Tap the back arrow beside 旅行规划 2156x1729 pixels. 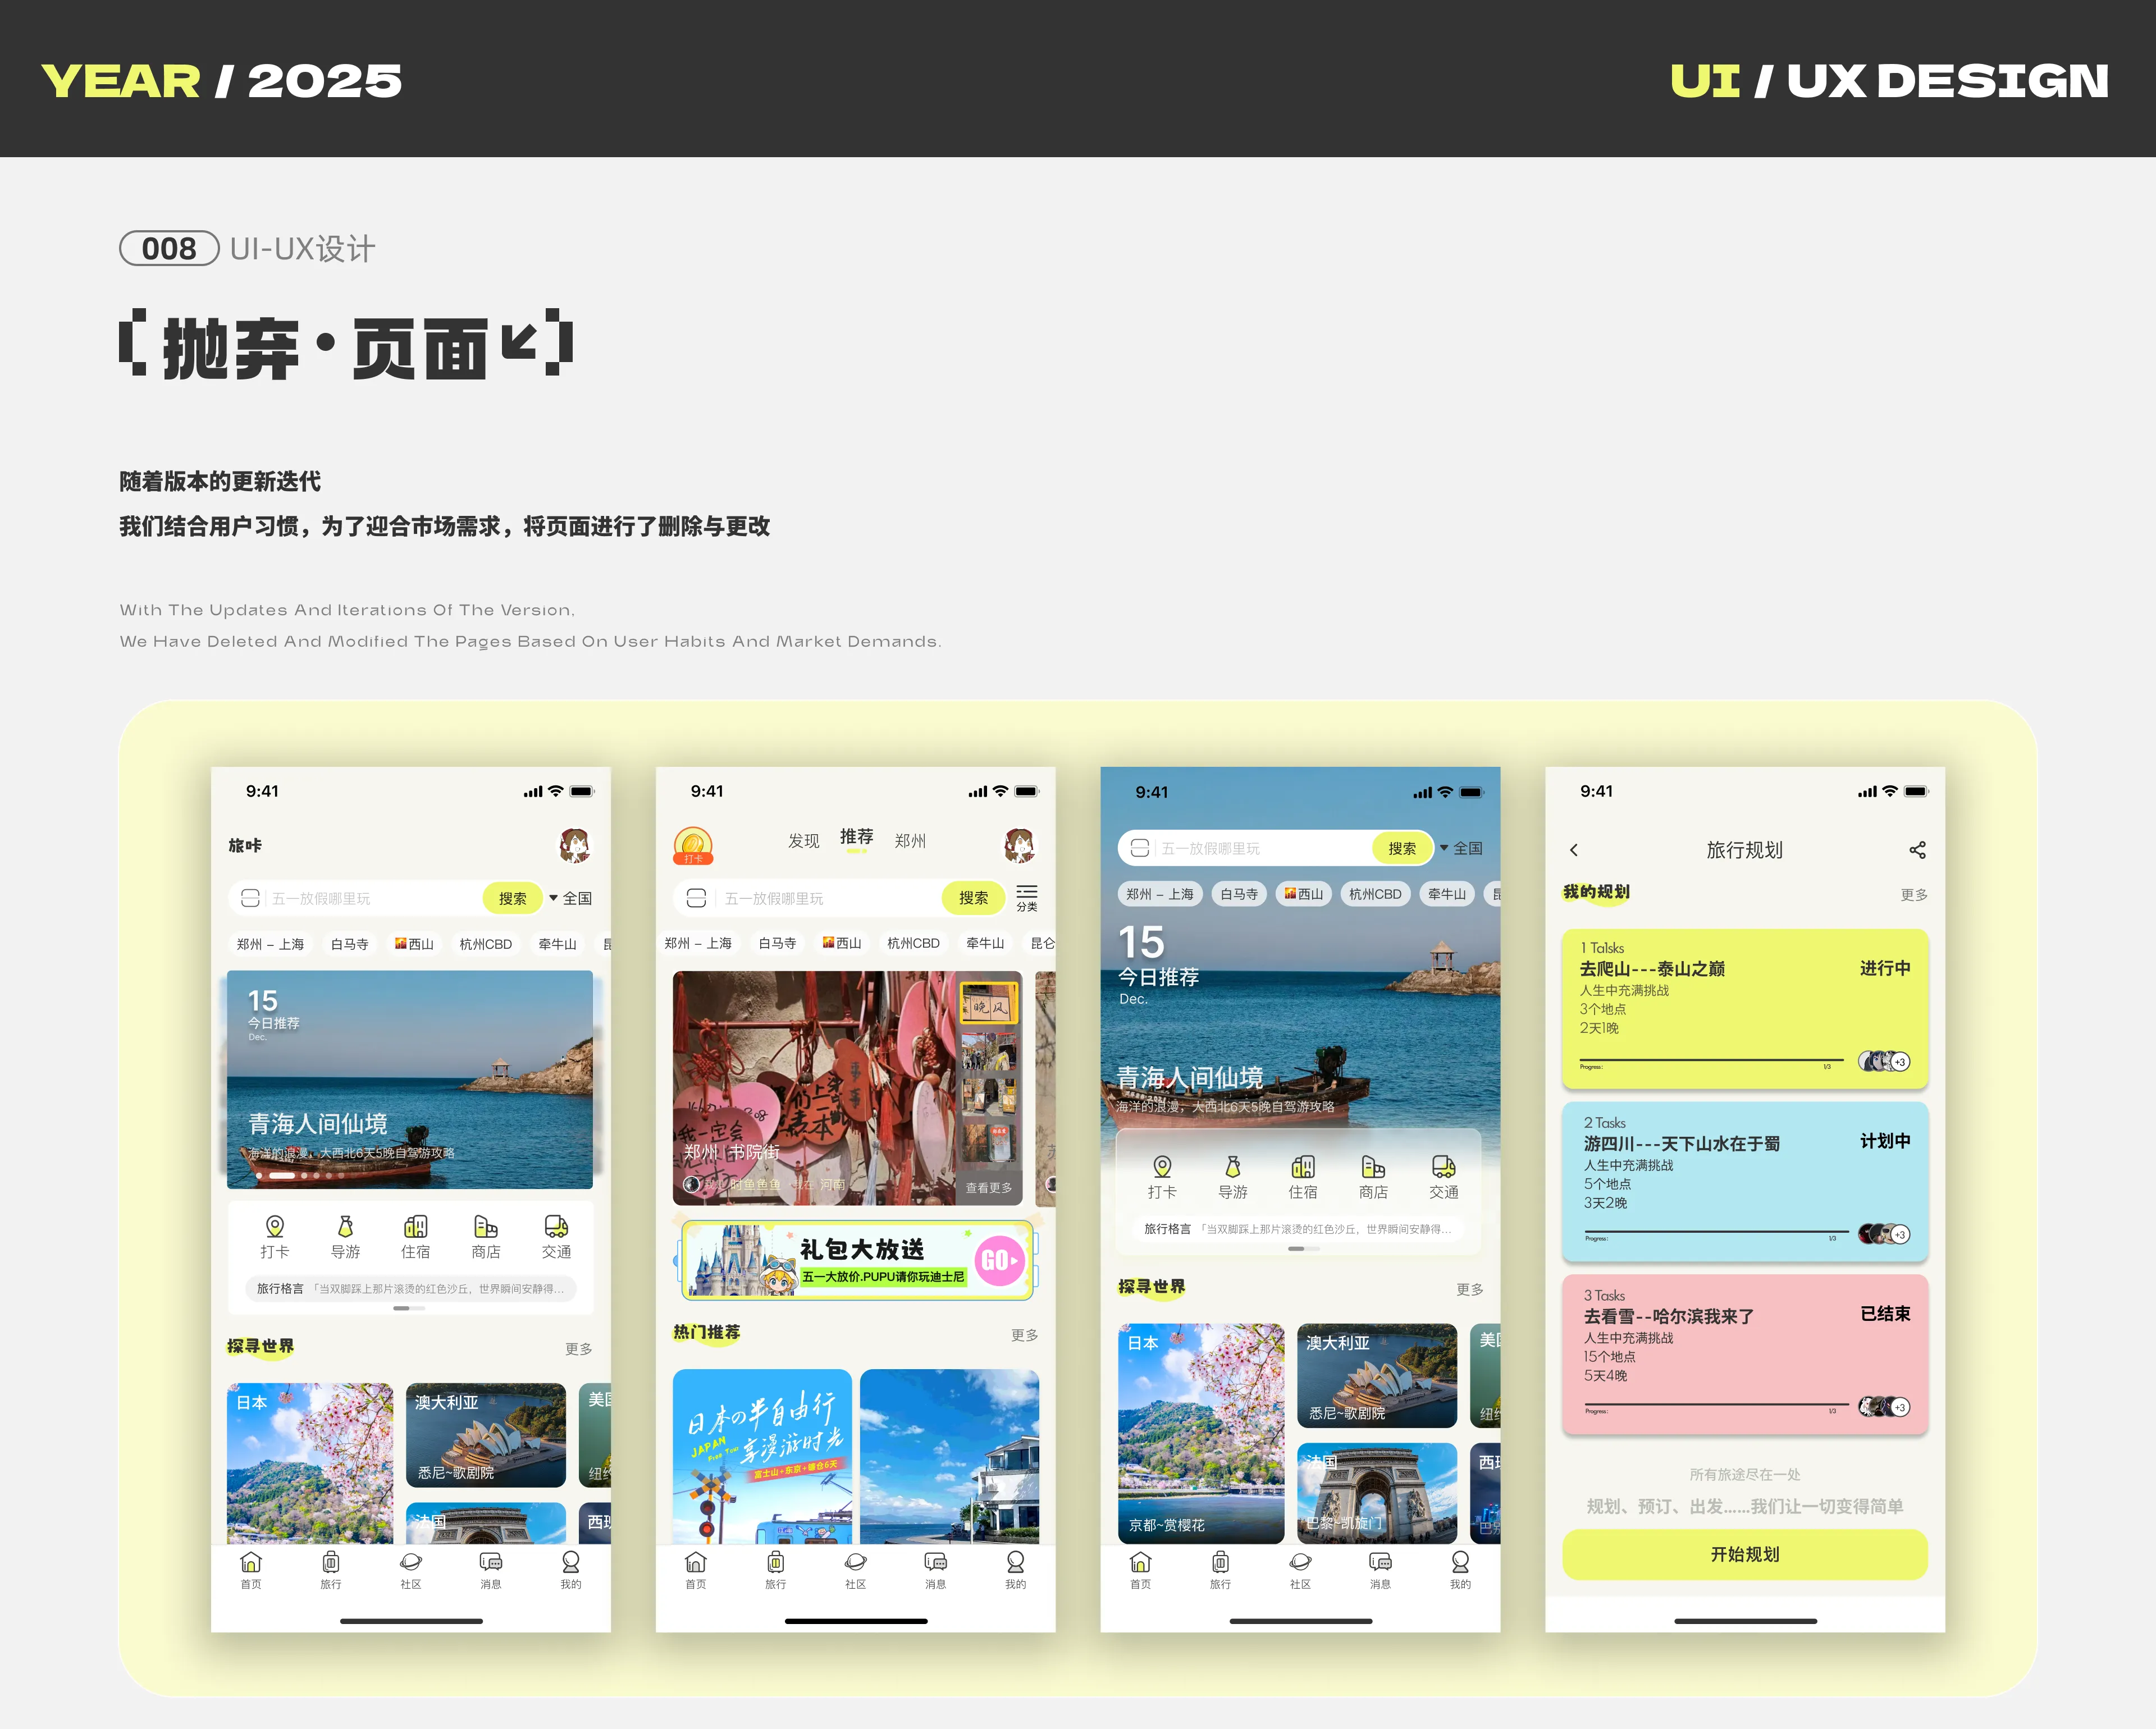[1574, 850]
